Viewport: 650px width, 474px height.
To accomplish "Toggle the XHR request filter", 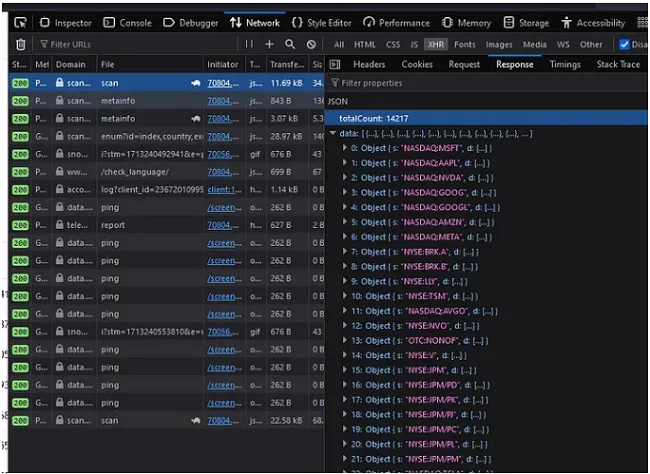I will click(x=436, y=44).
